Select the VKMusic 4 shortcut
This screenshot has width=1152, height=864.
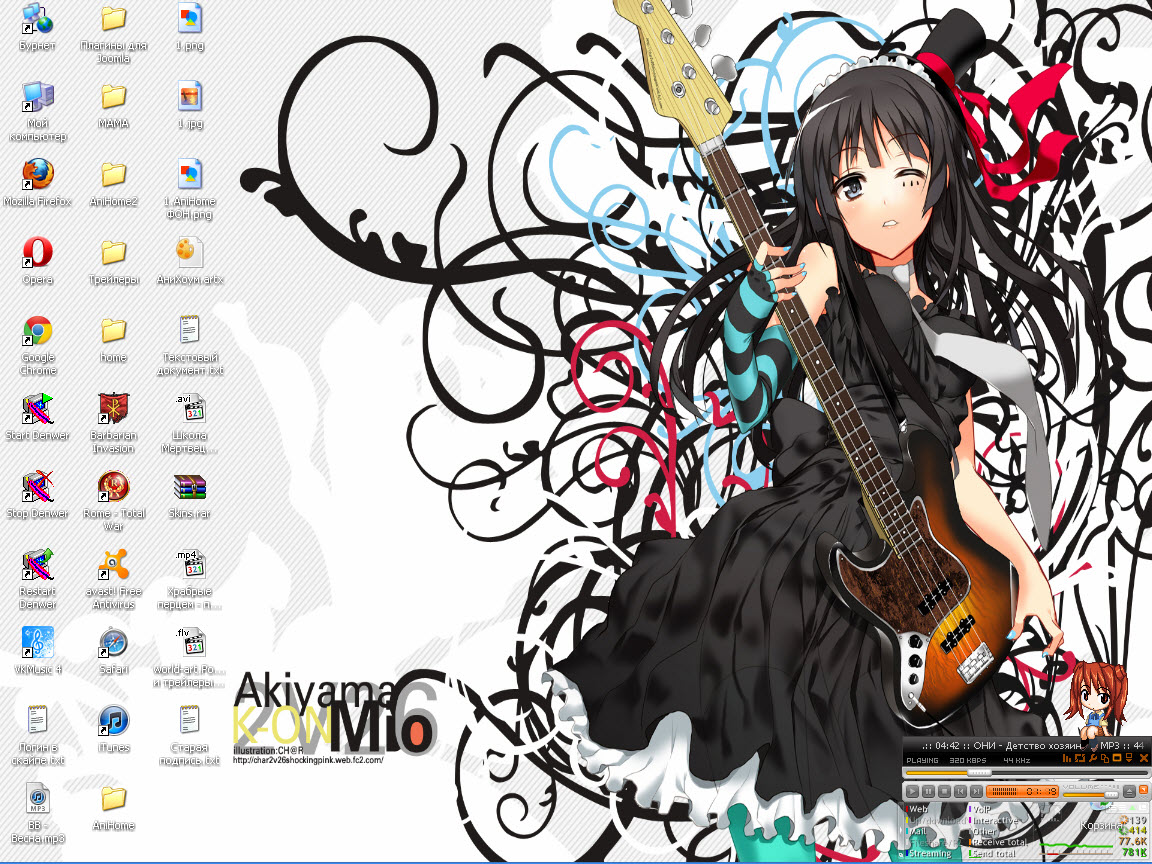(x=37, y=650)
